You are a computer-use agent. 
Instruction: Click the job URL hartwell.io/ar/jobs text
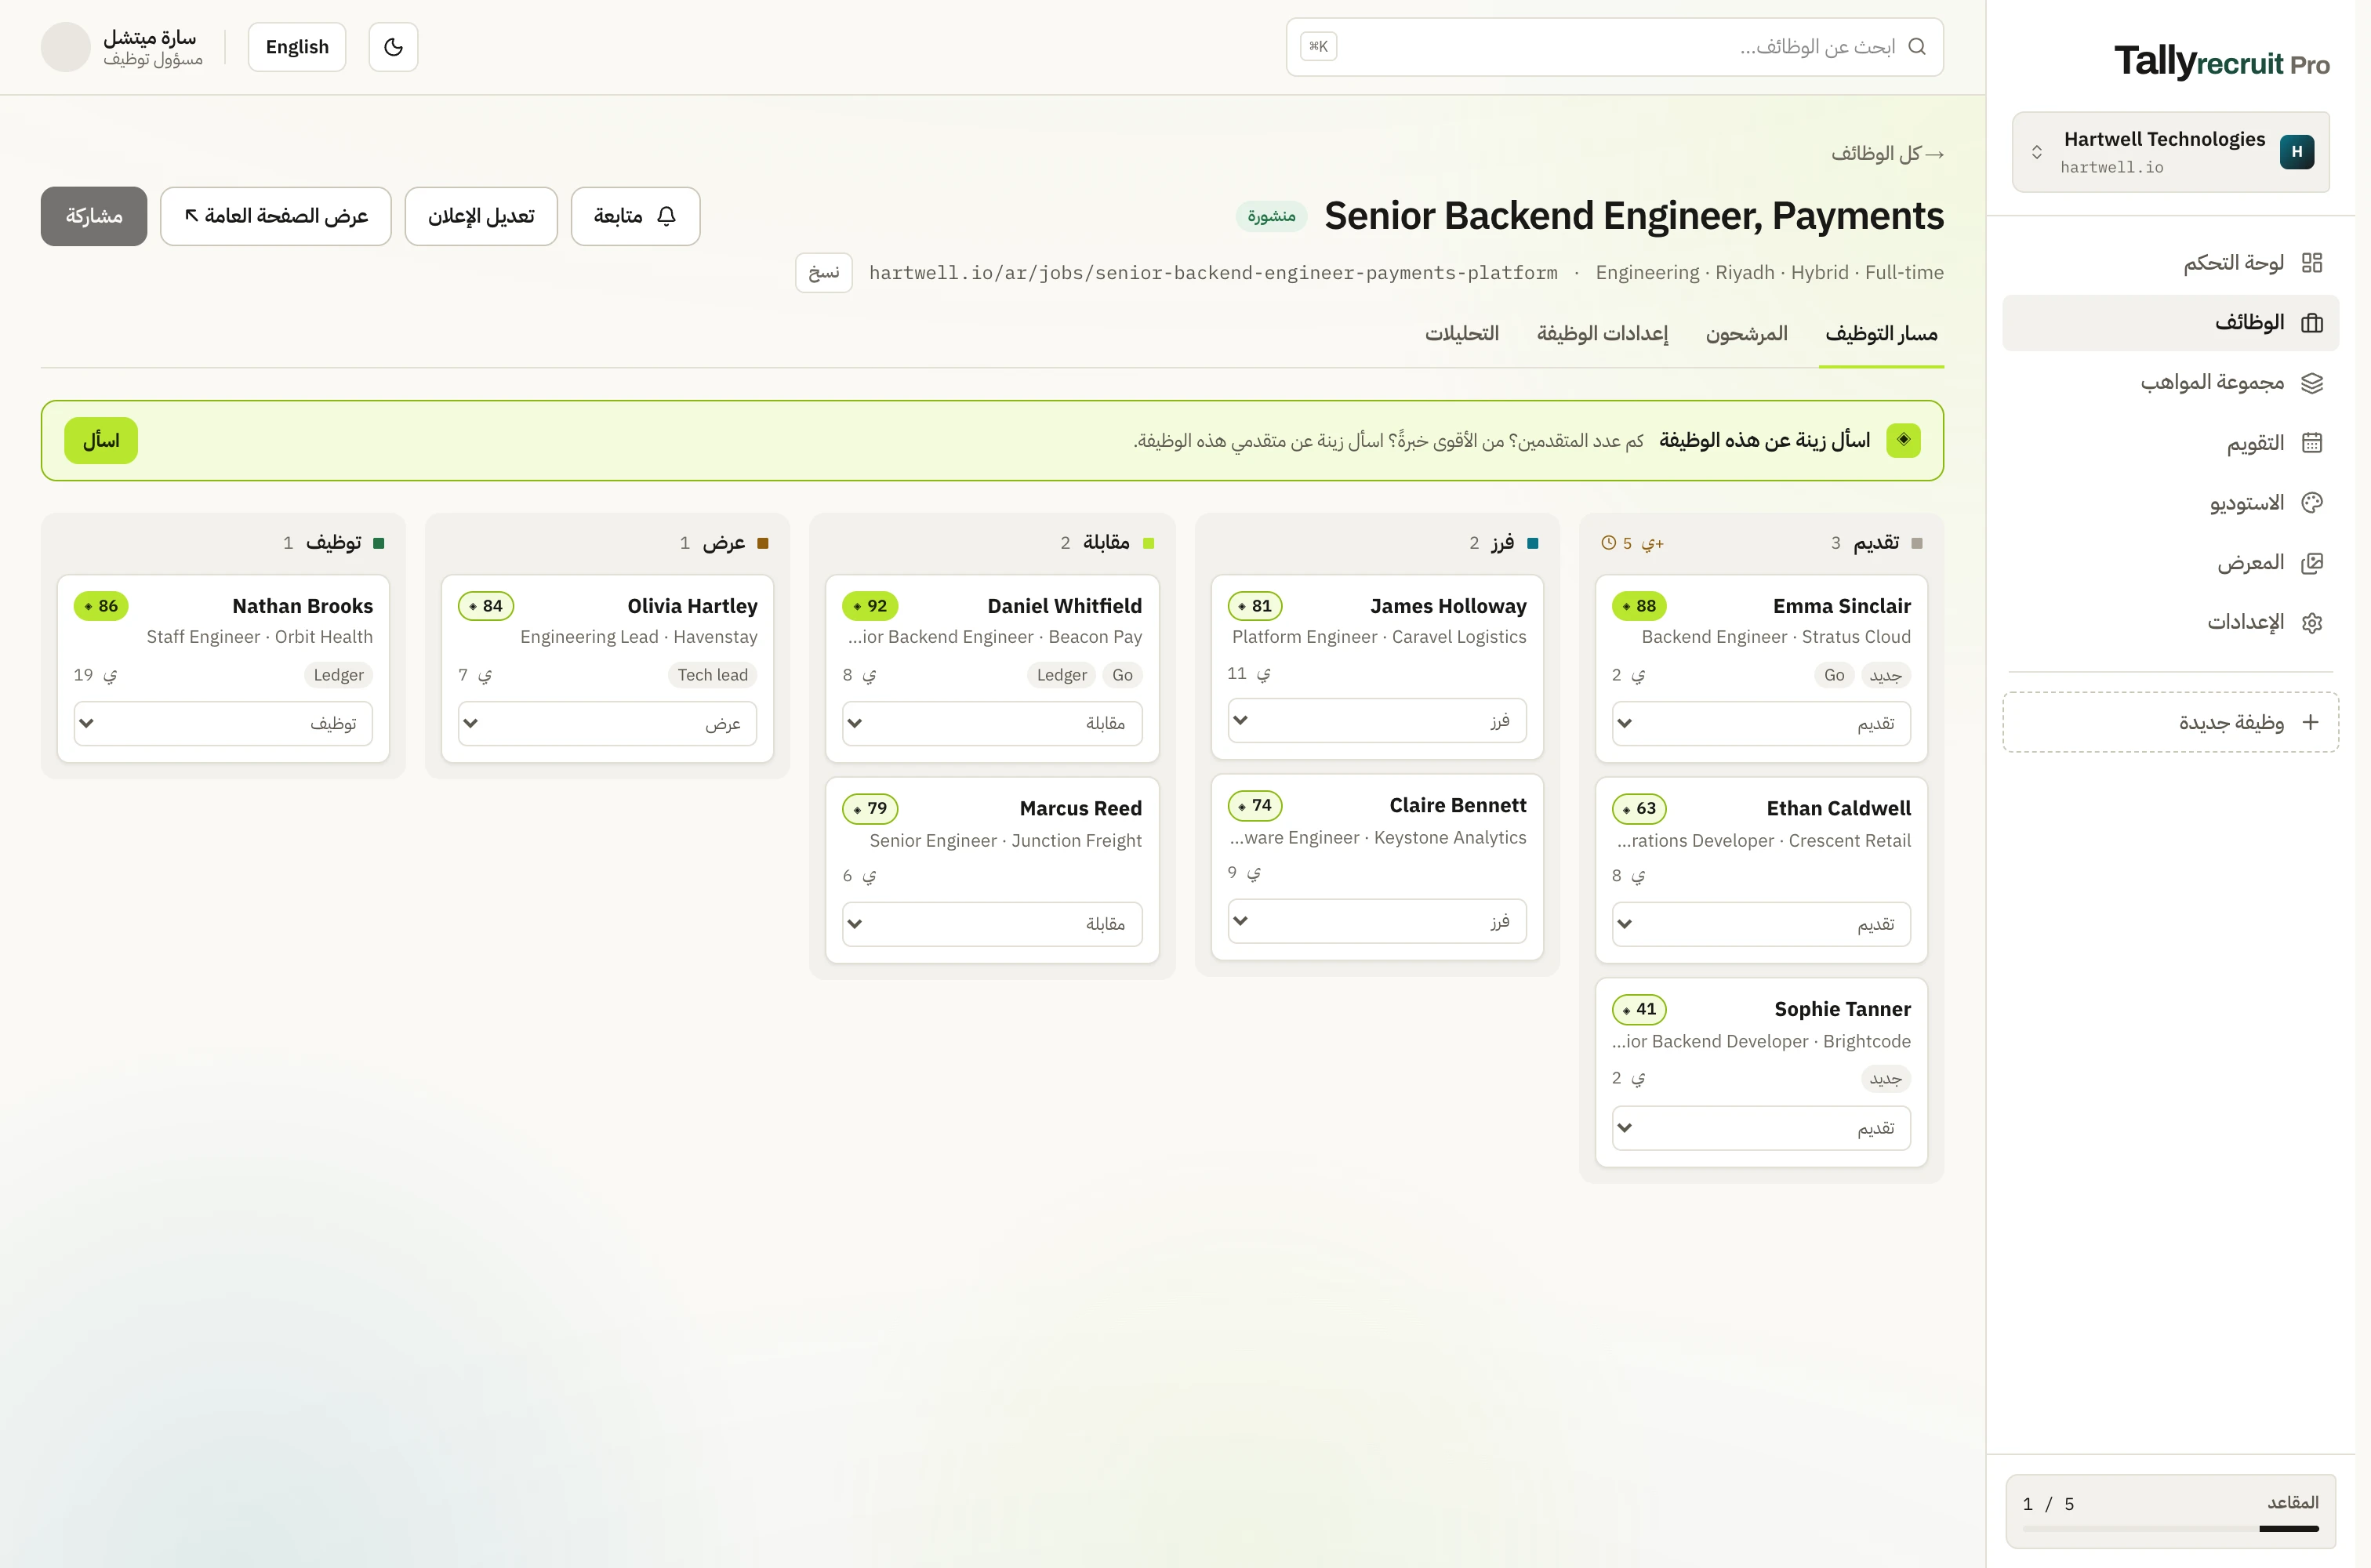1213,273
